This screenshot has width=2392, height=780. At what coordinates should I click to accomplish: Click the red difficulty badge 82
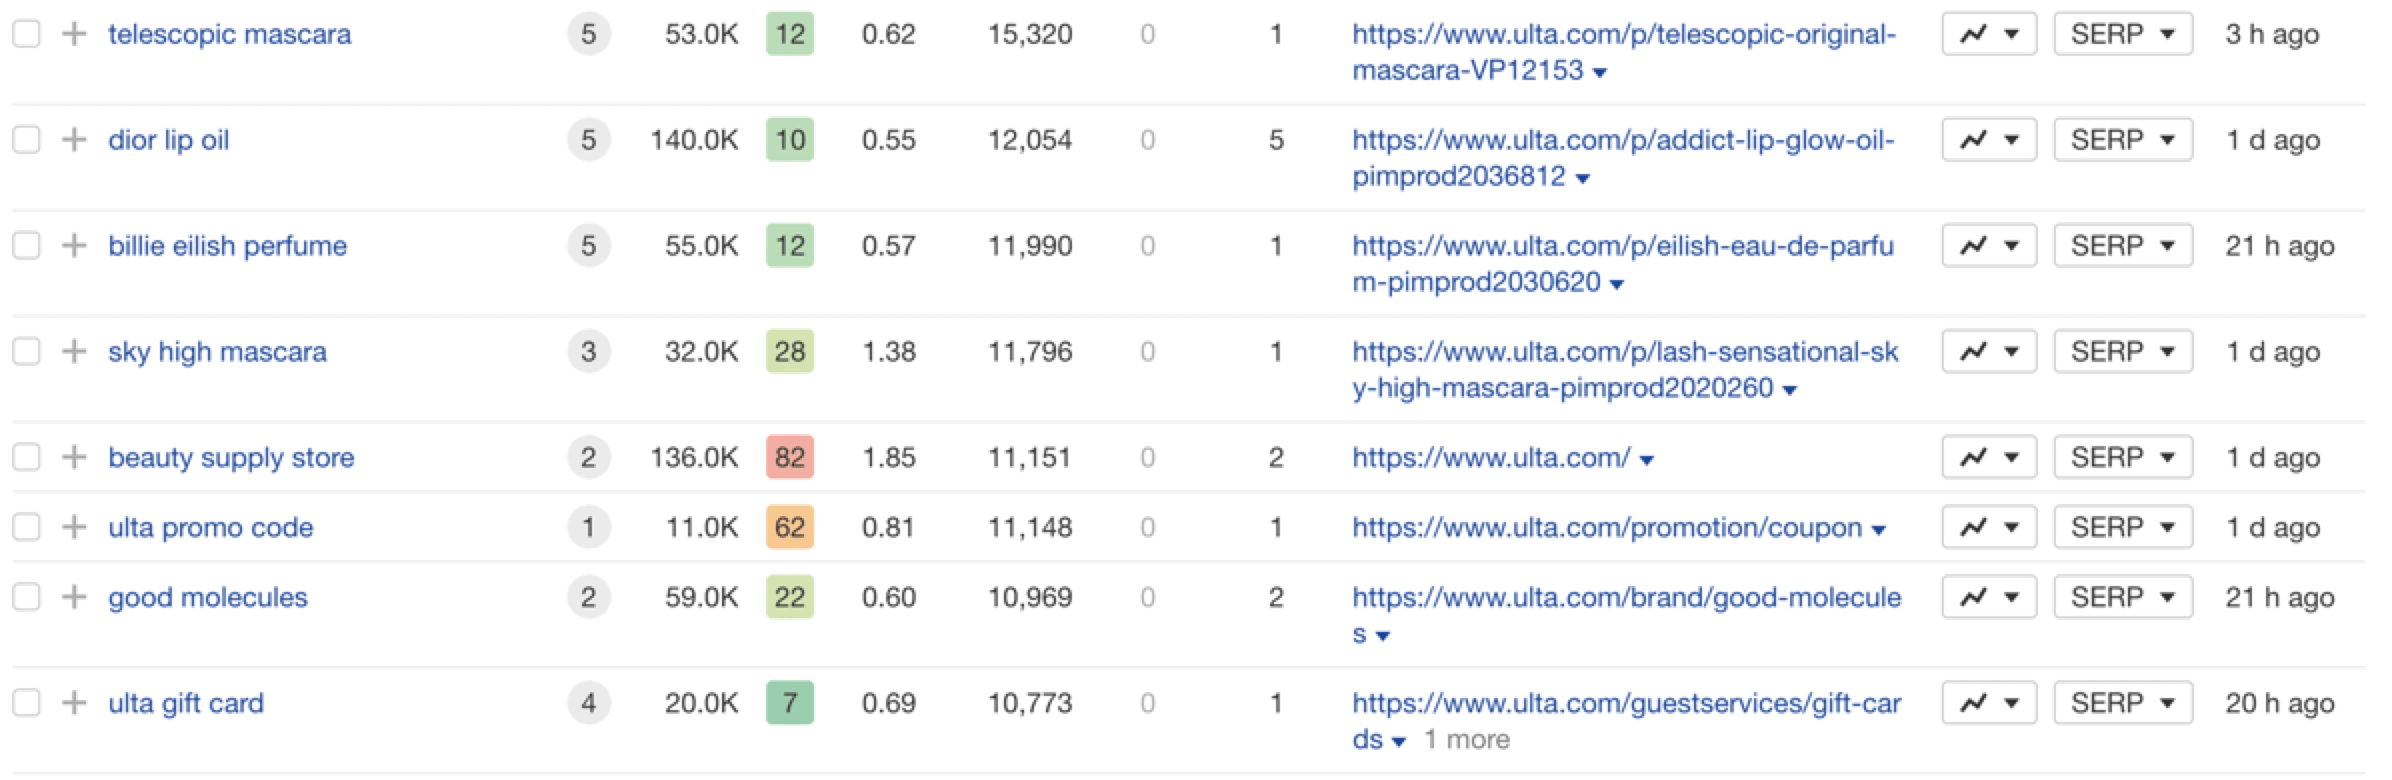coord(789,458)
